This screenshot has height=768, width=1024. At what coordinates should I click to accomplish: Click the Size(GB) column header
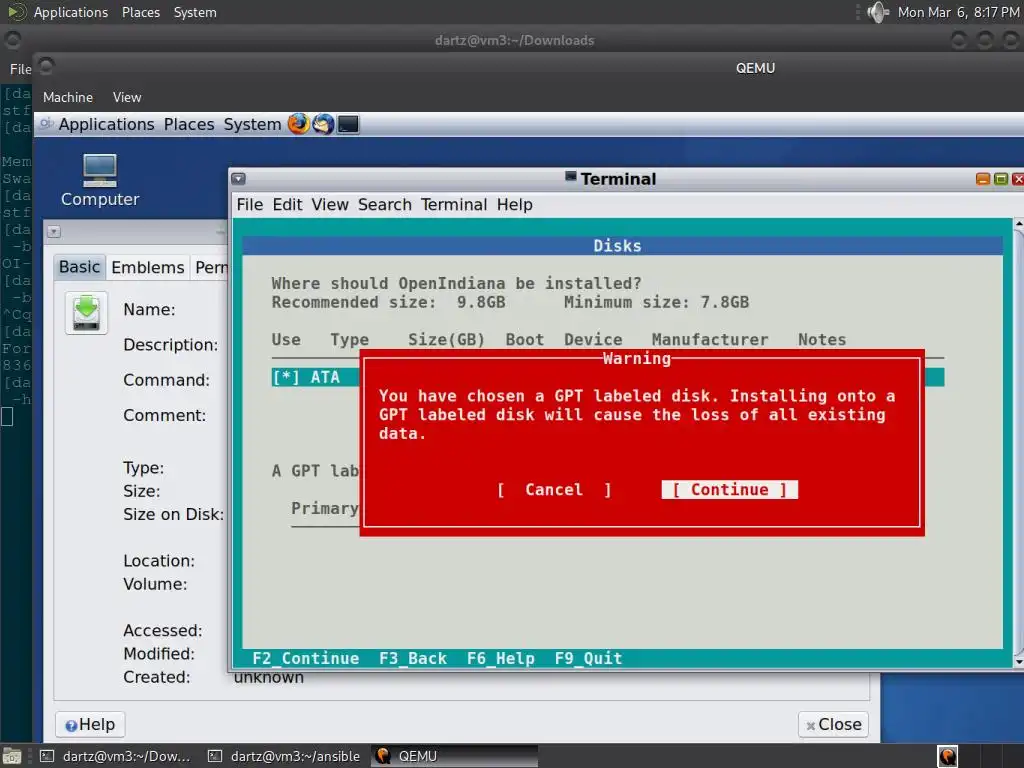pyautogui.click(x=447, y=340)
